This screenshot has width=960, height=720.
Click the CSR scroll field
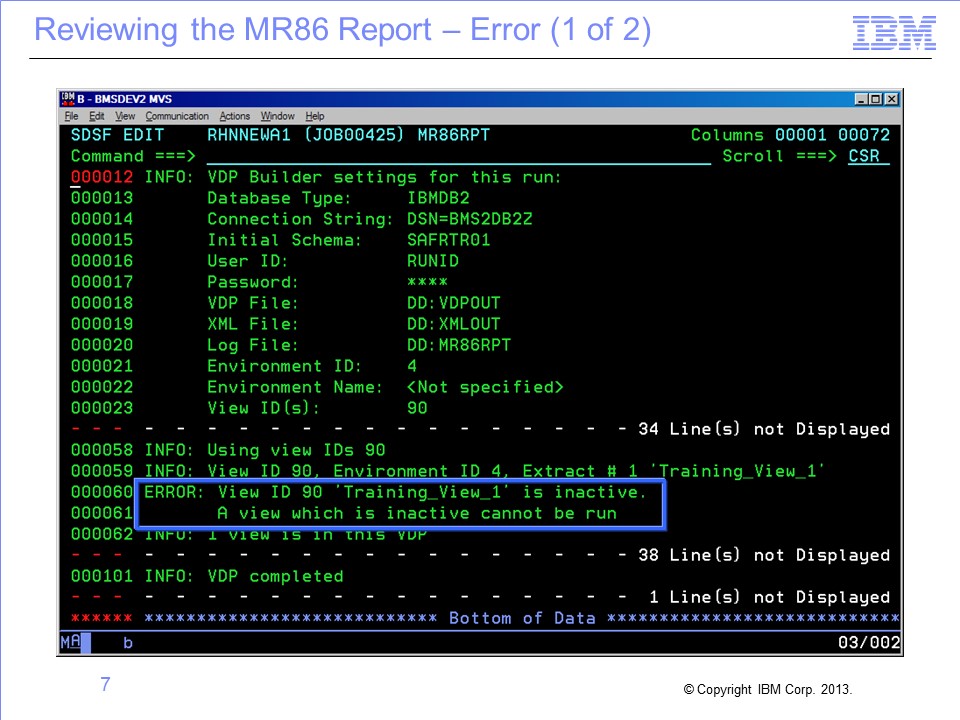(x=868, y=157)
